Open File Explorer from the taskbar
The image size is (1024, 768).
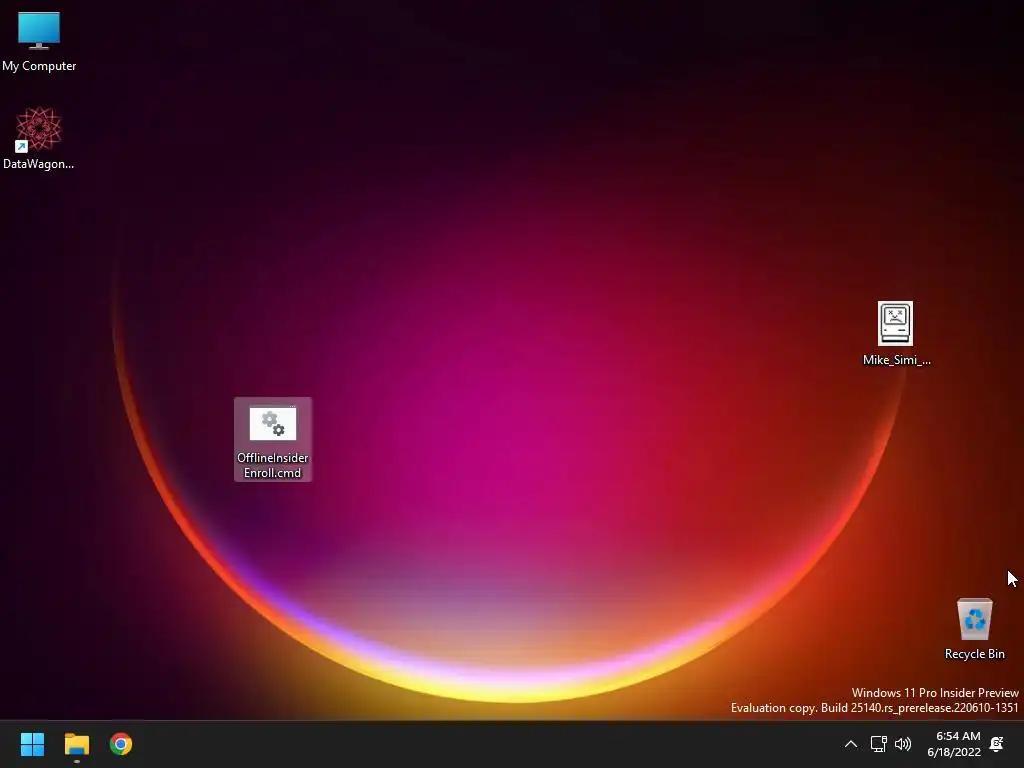coord(76,744)
